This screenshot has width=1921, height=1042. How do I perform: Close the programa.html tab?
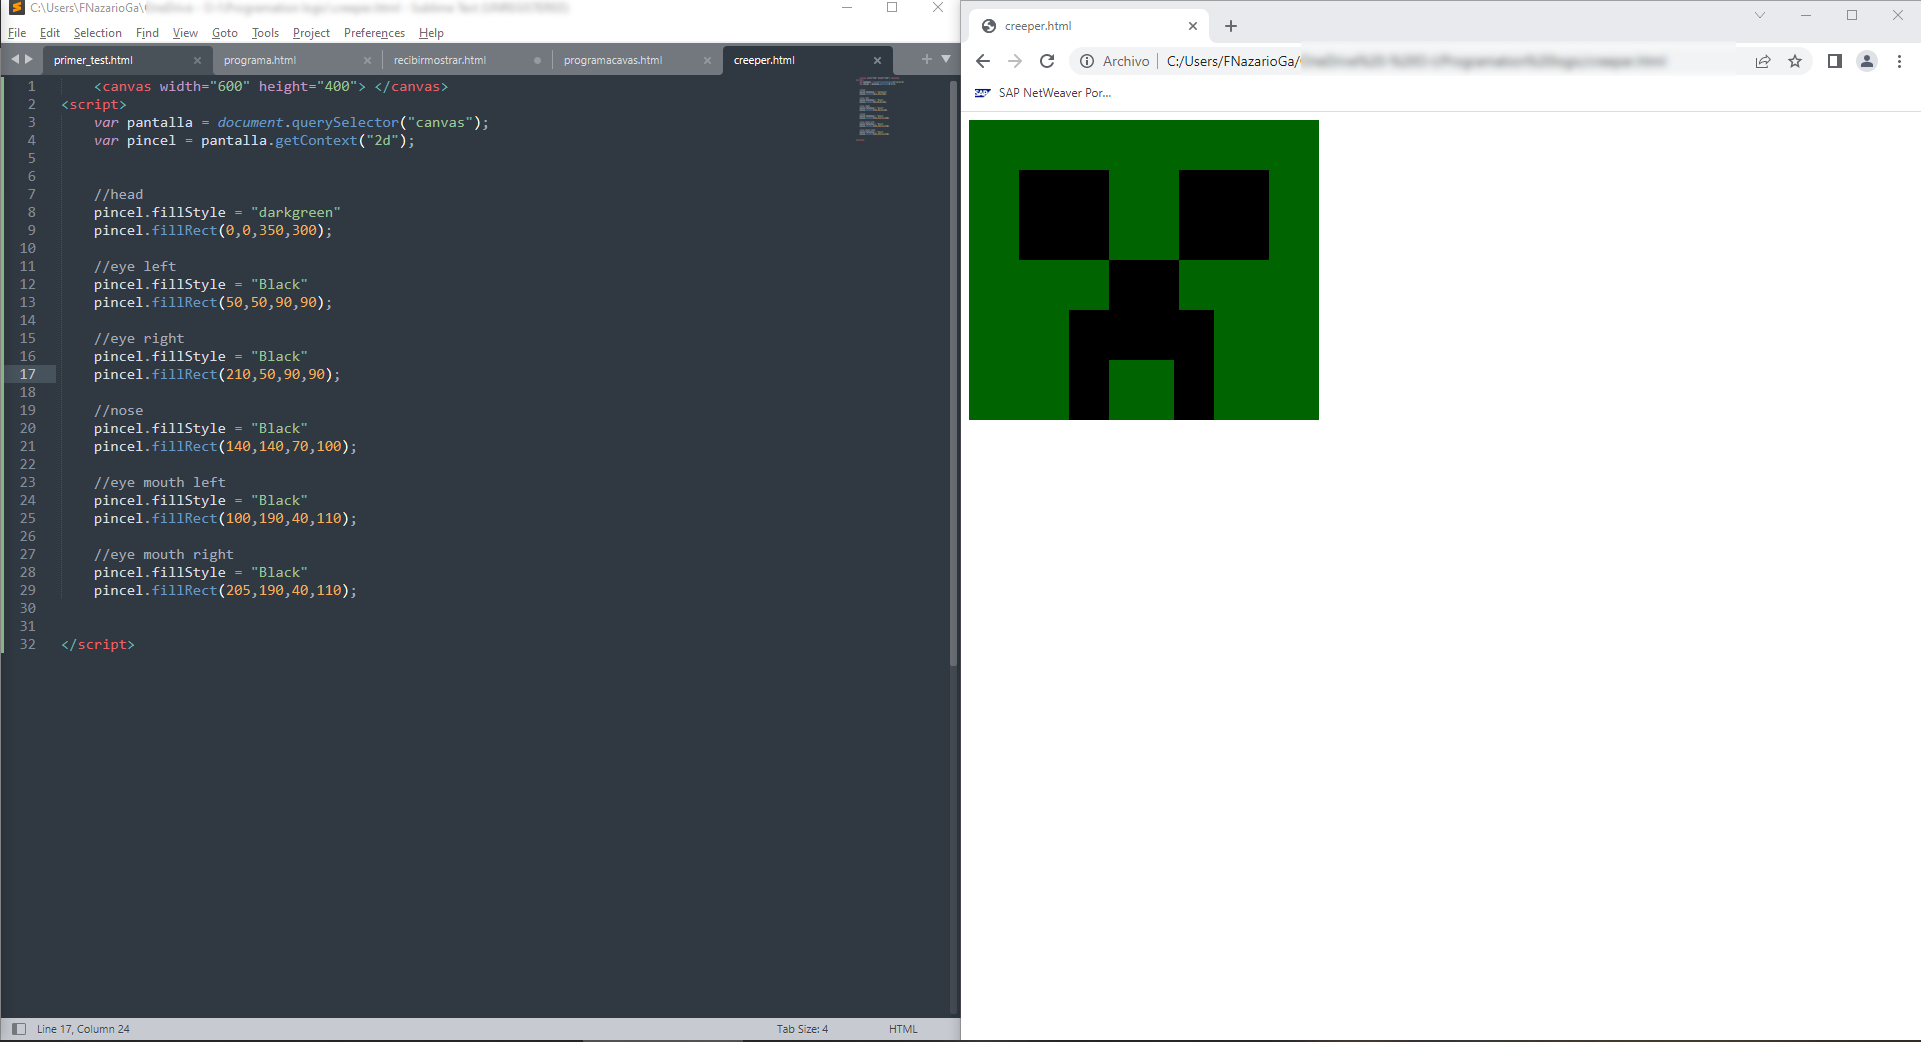point(367,61)
